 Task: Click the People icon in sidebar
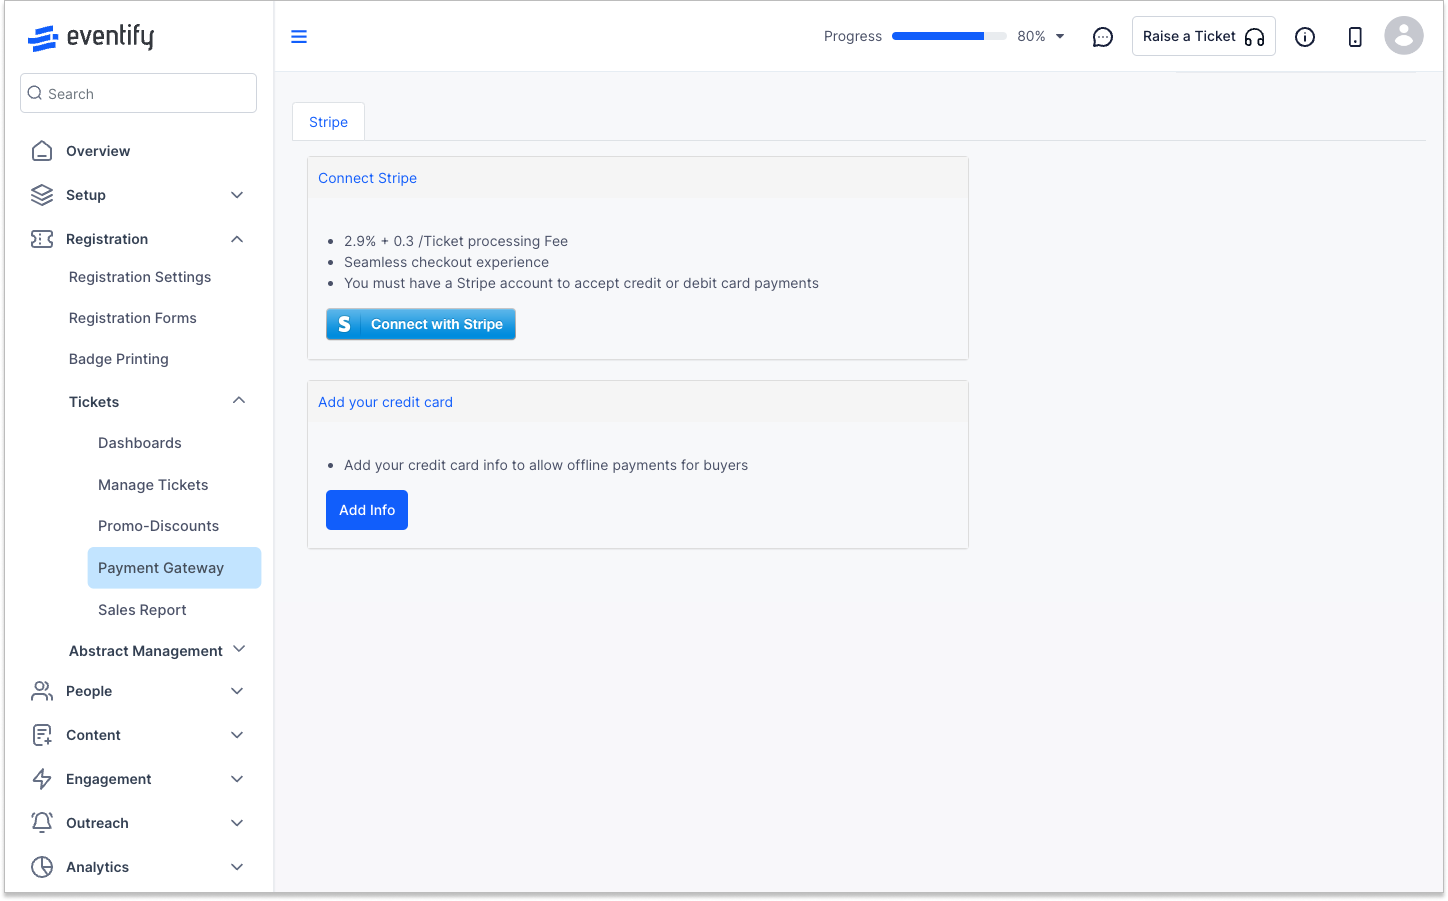click(42, 690)
